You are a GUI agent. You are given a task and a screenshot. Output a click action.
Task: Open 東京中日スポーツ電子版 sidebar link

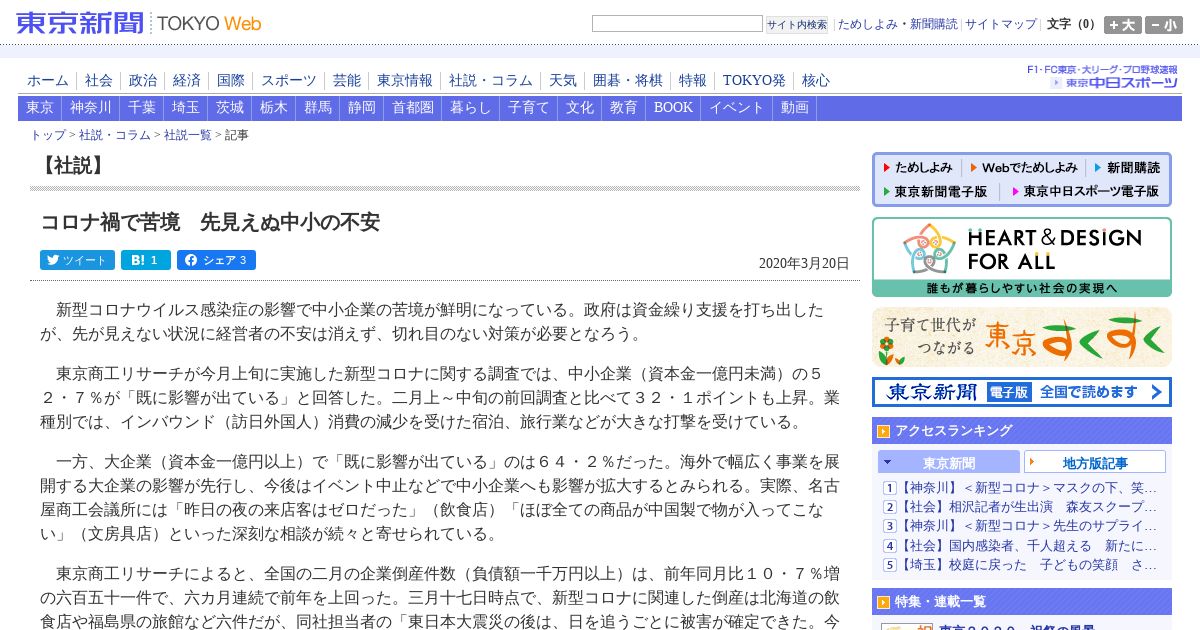click(x=1085, y=191)
